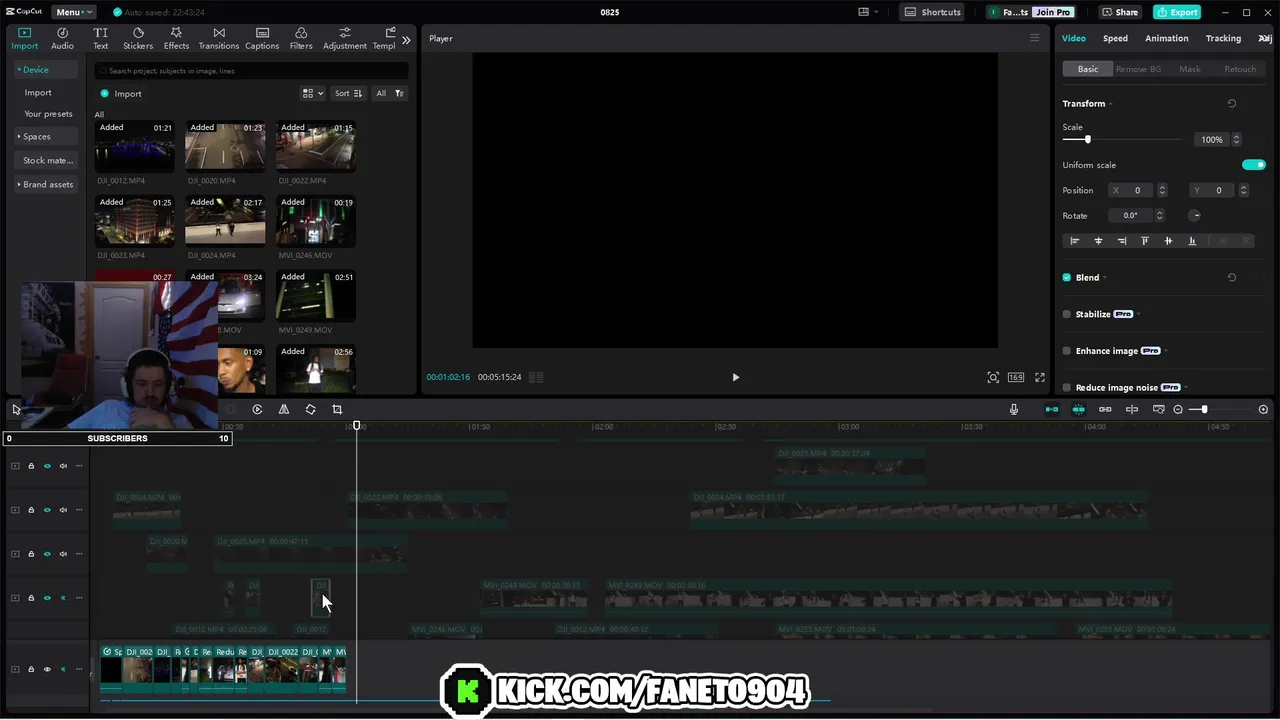Viewport: 1280px width, 720px height.
Task: Select the Basic sub-tab
Action: click(x=1088, y=69)
